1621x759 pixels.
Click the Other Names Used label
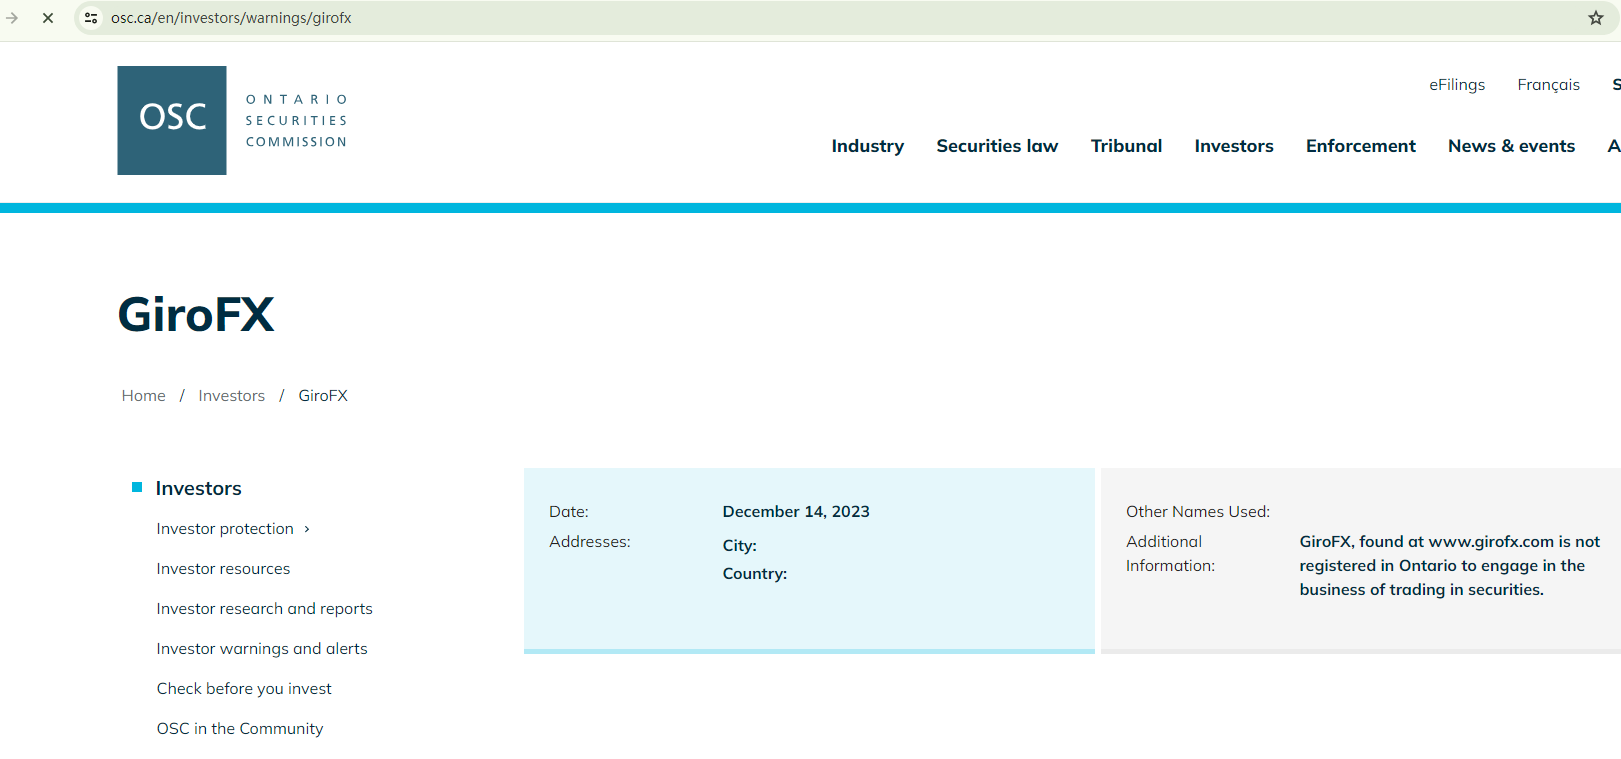[1198, 512]
